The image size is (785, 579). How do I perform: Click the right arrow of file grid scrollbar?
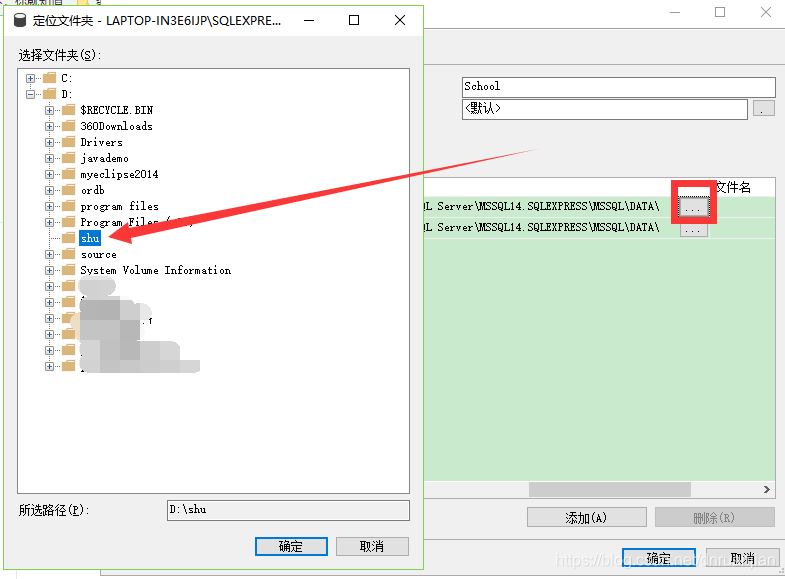pos(766,489)
